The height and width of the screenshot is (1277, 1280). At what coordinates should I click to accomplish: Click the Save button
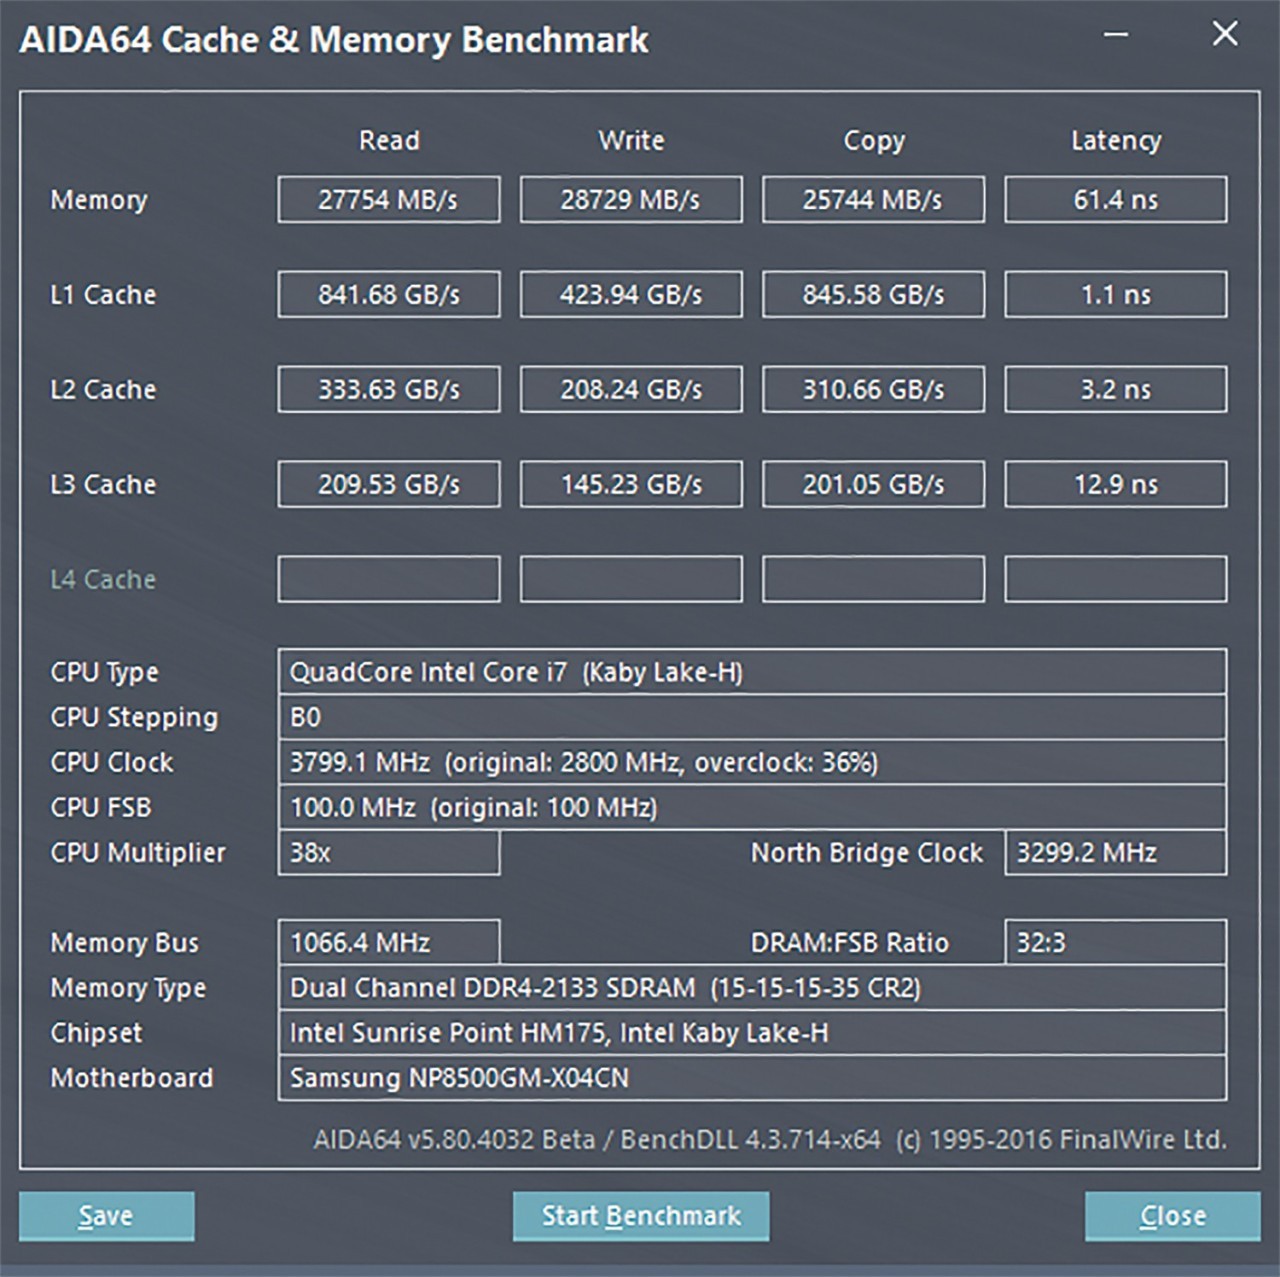tap(106, 1216)
